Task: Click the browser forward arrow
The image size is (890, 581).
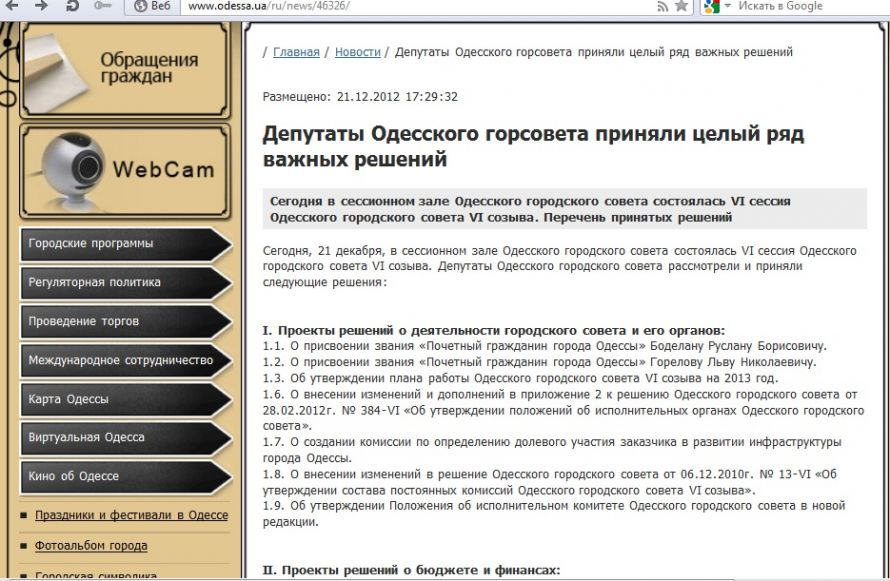Action: click(x=42, y=6)
